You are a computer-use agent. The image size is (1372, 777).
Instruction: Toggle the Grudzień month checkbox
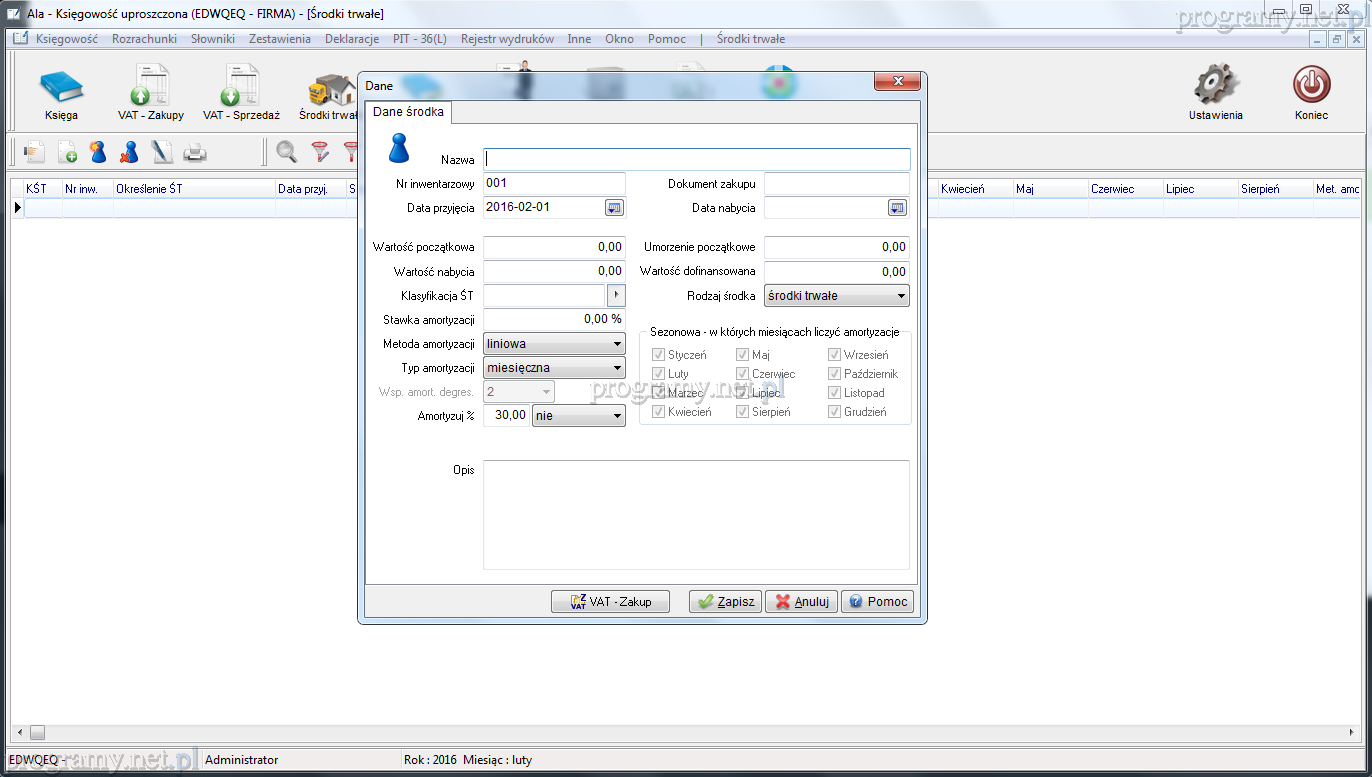[x=834, y=412]
